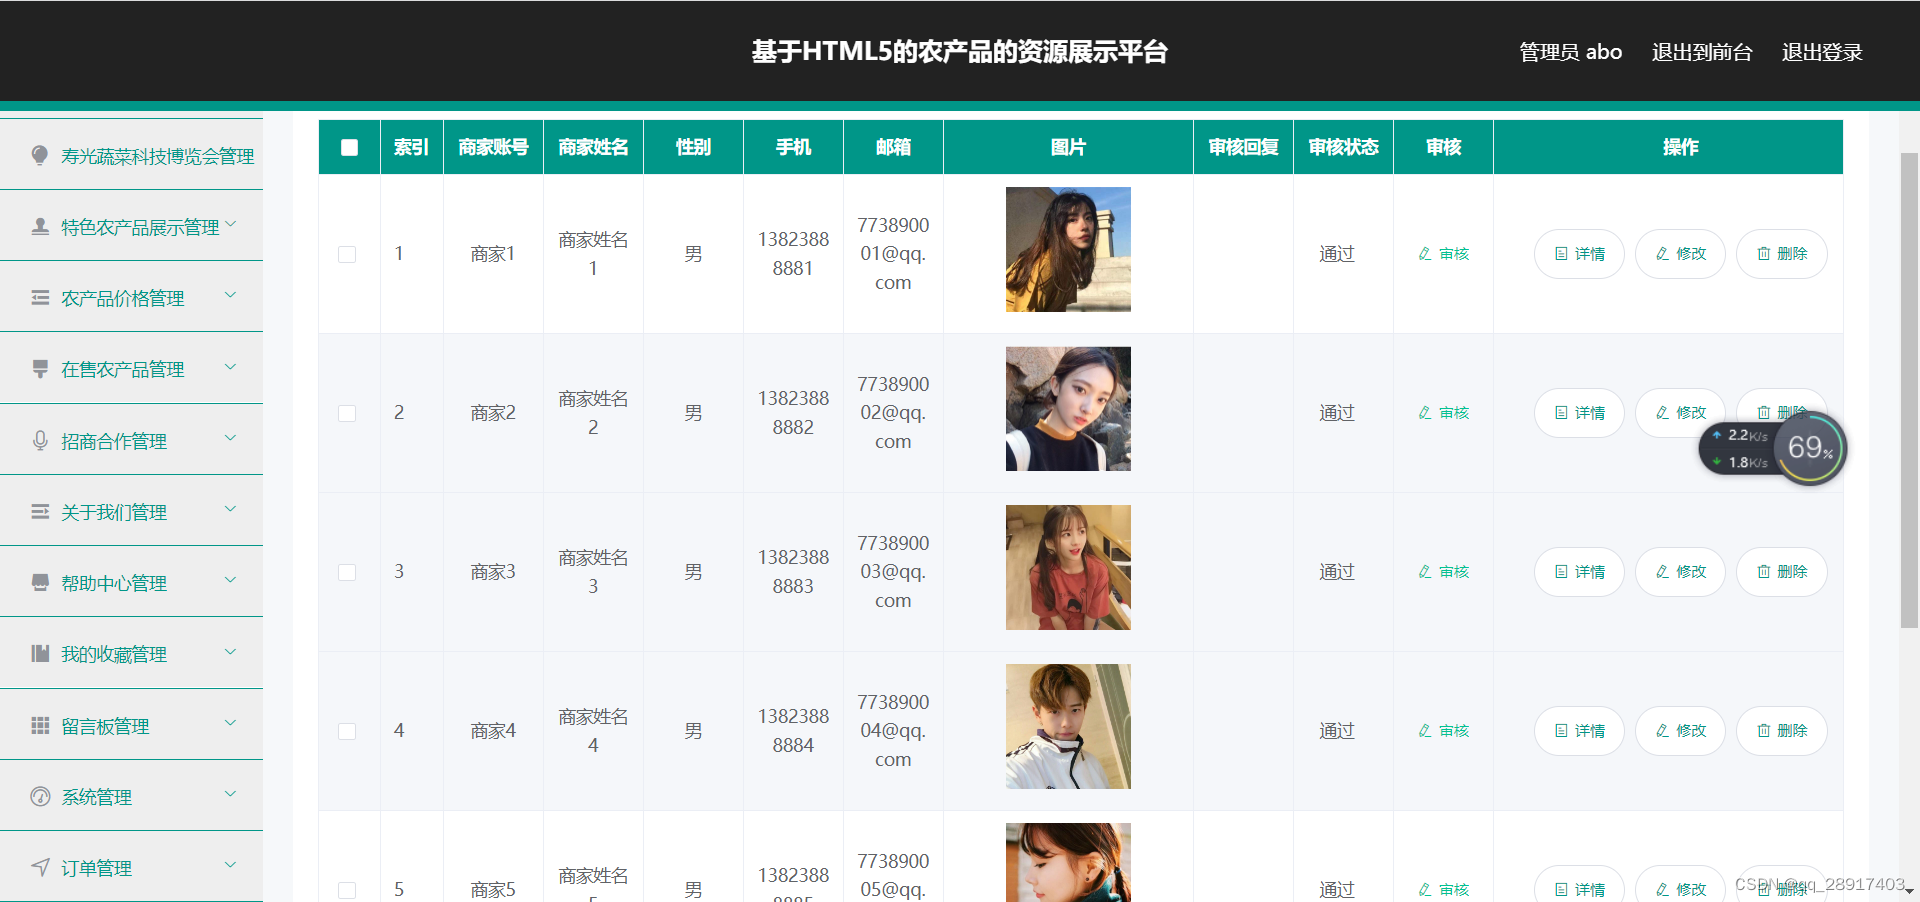Viewport: 1920px width, 902px height.
Task: Expand the 在售农产品管理 chevron
Action: tap(231, 367)
